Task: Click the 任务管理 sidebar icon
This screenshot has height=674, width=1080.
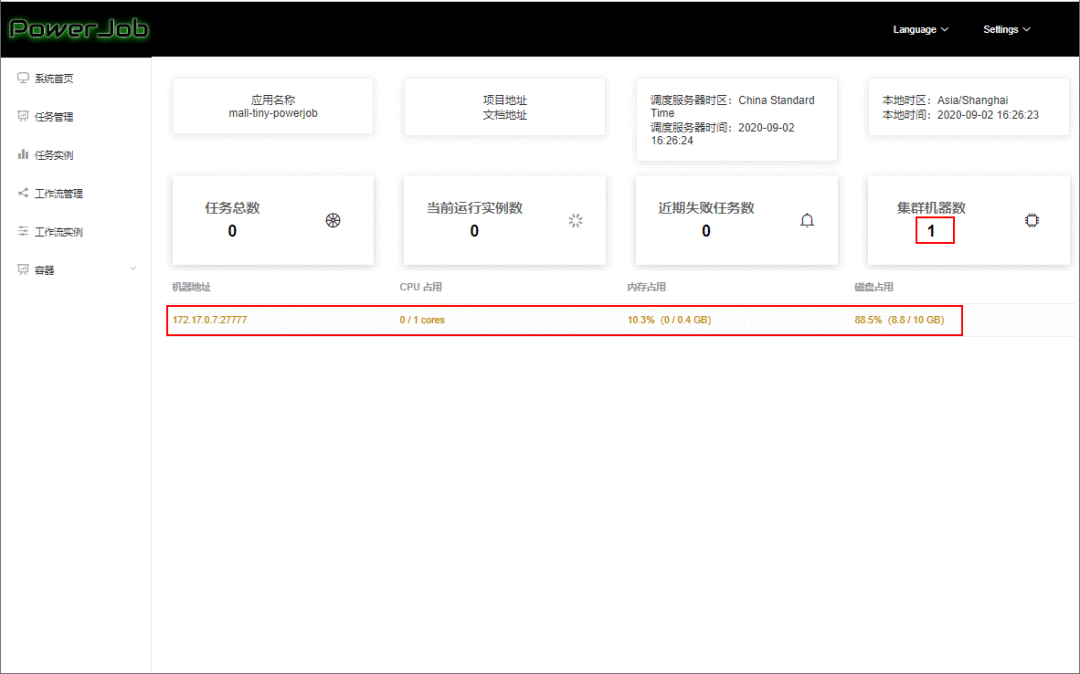Action: pyautogui.click(x=23, y=116)
